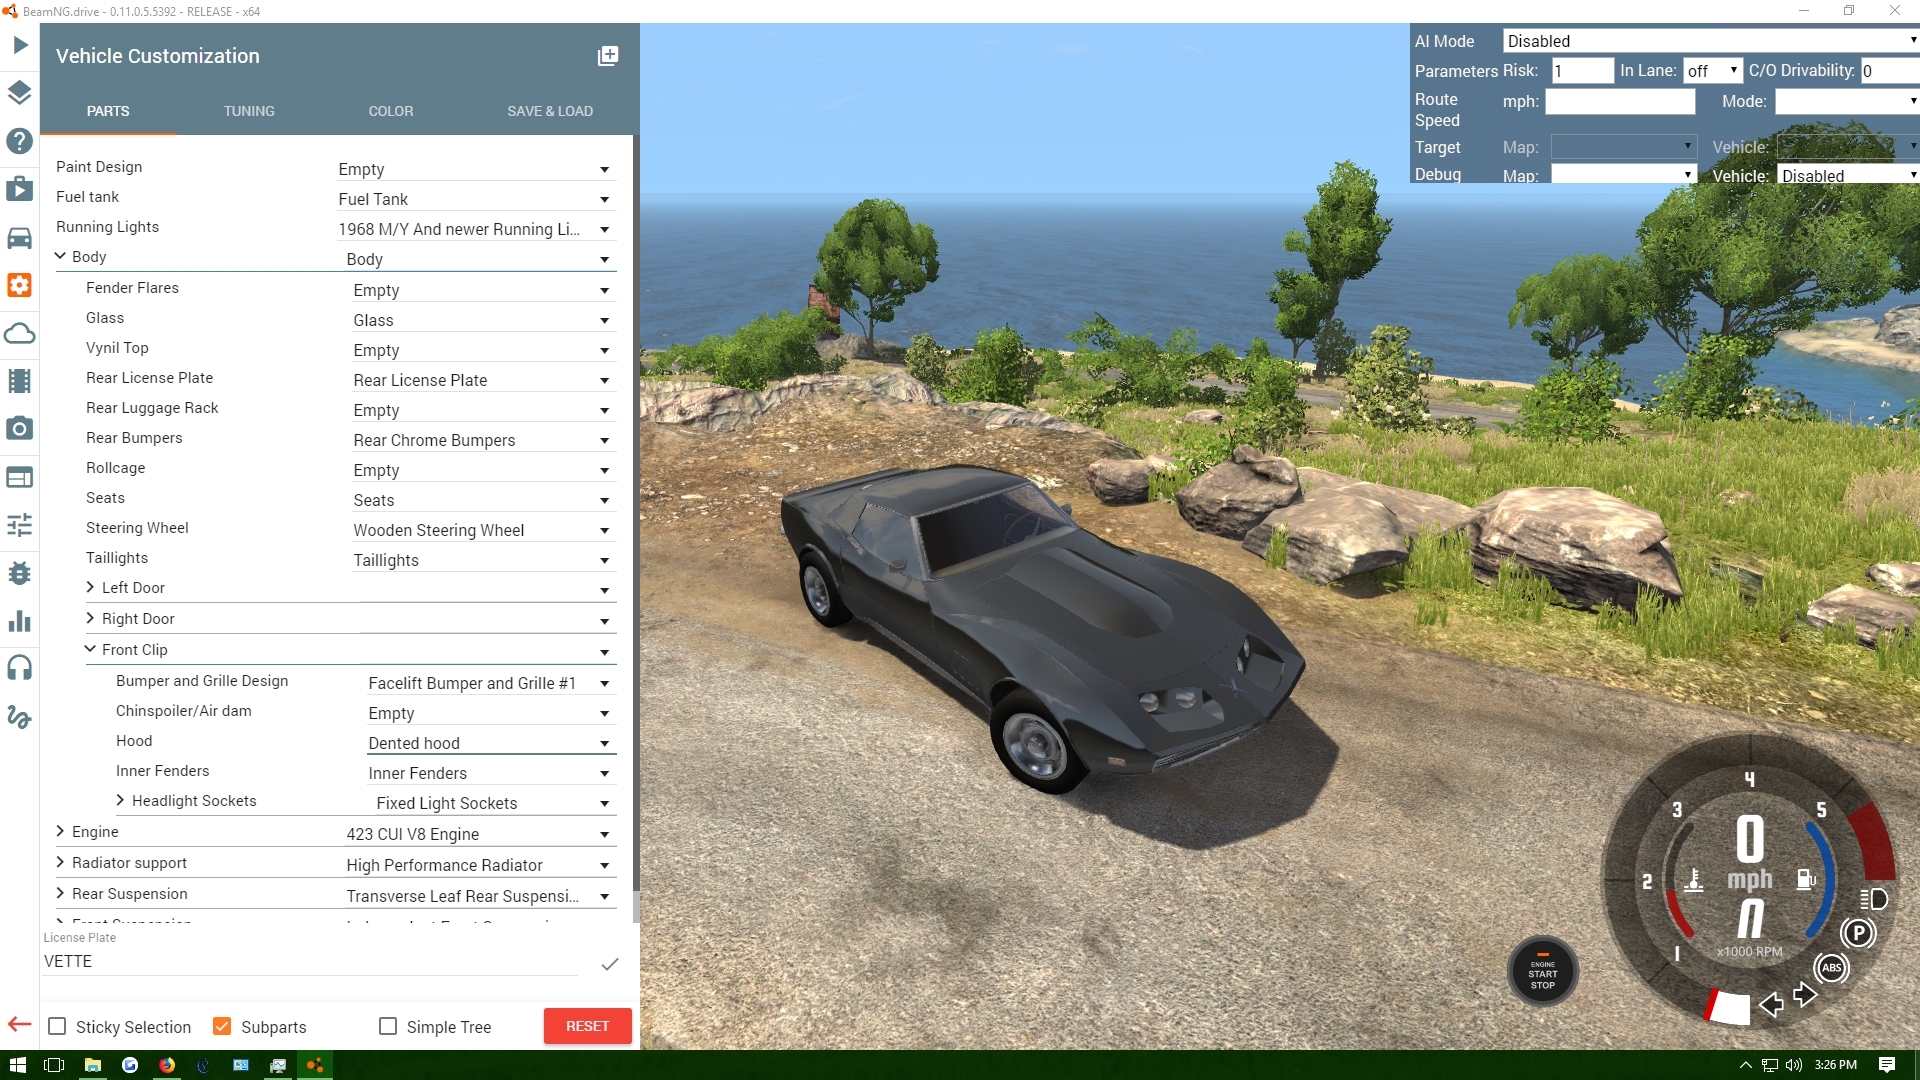The width and height of the screenshot is (1920, 1080).
Task: Open the audio headphones icon
Action: (x=20, y=668)
